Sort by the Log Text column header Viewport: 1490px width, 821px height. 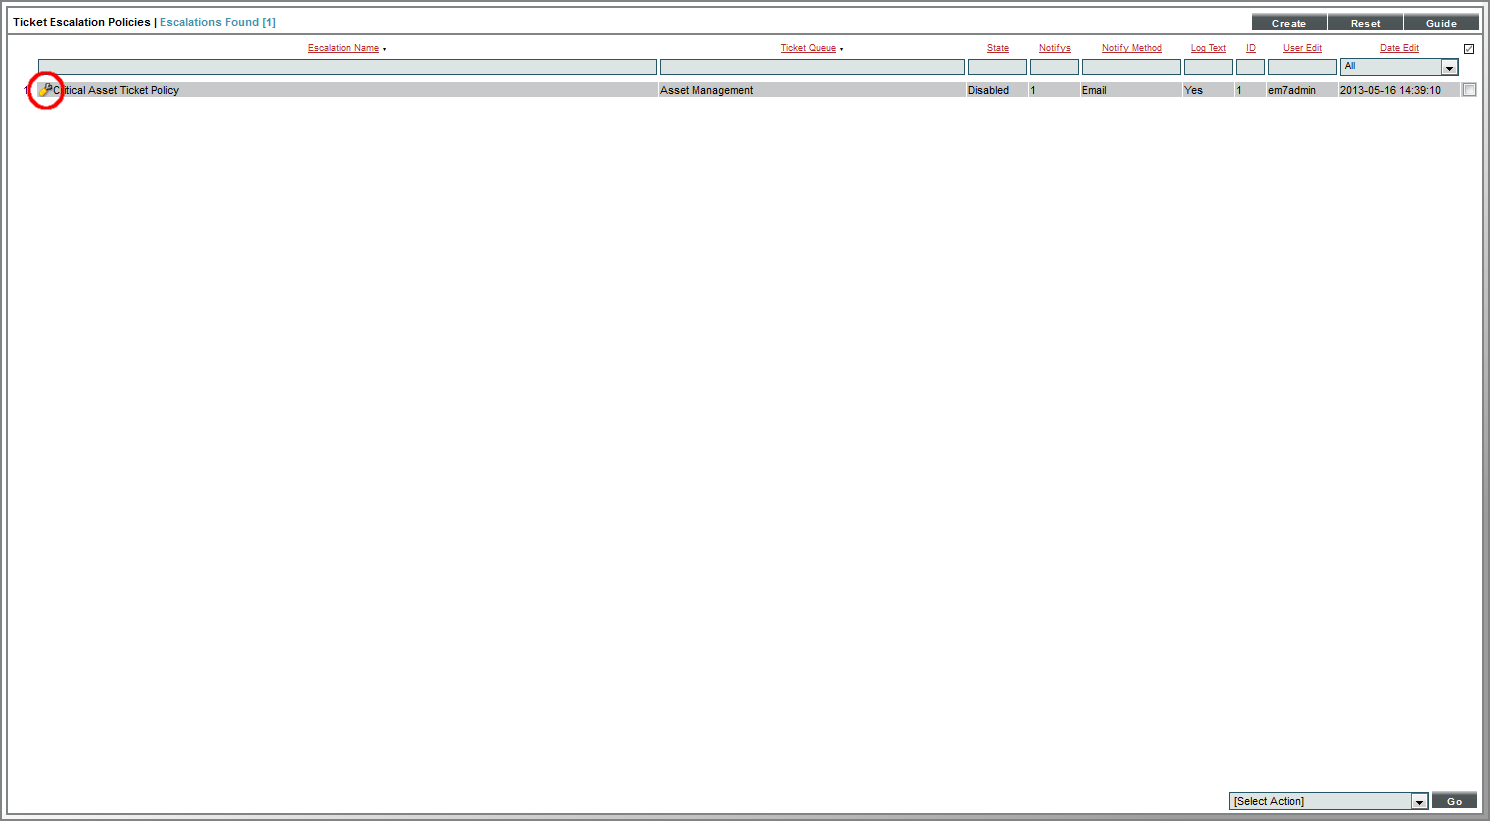click(1208, 48)
